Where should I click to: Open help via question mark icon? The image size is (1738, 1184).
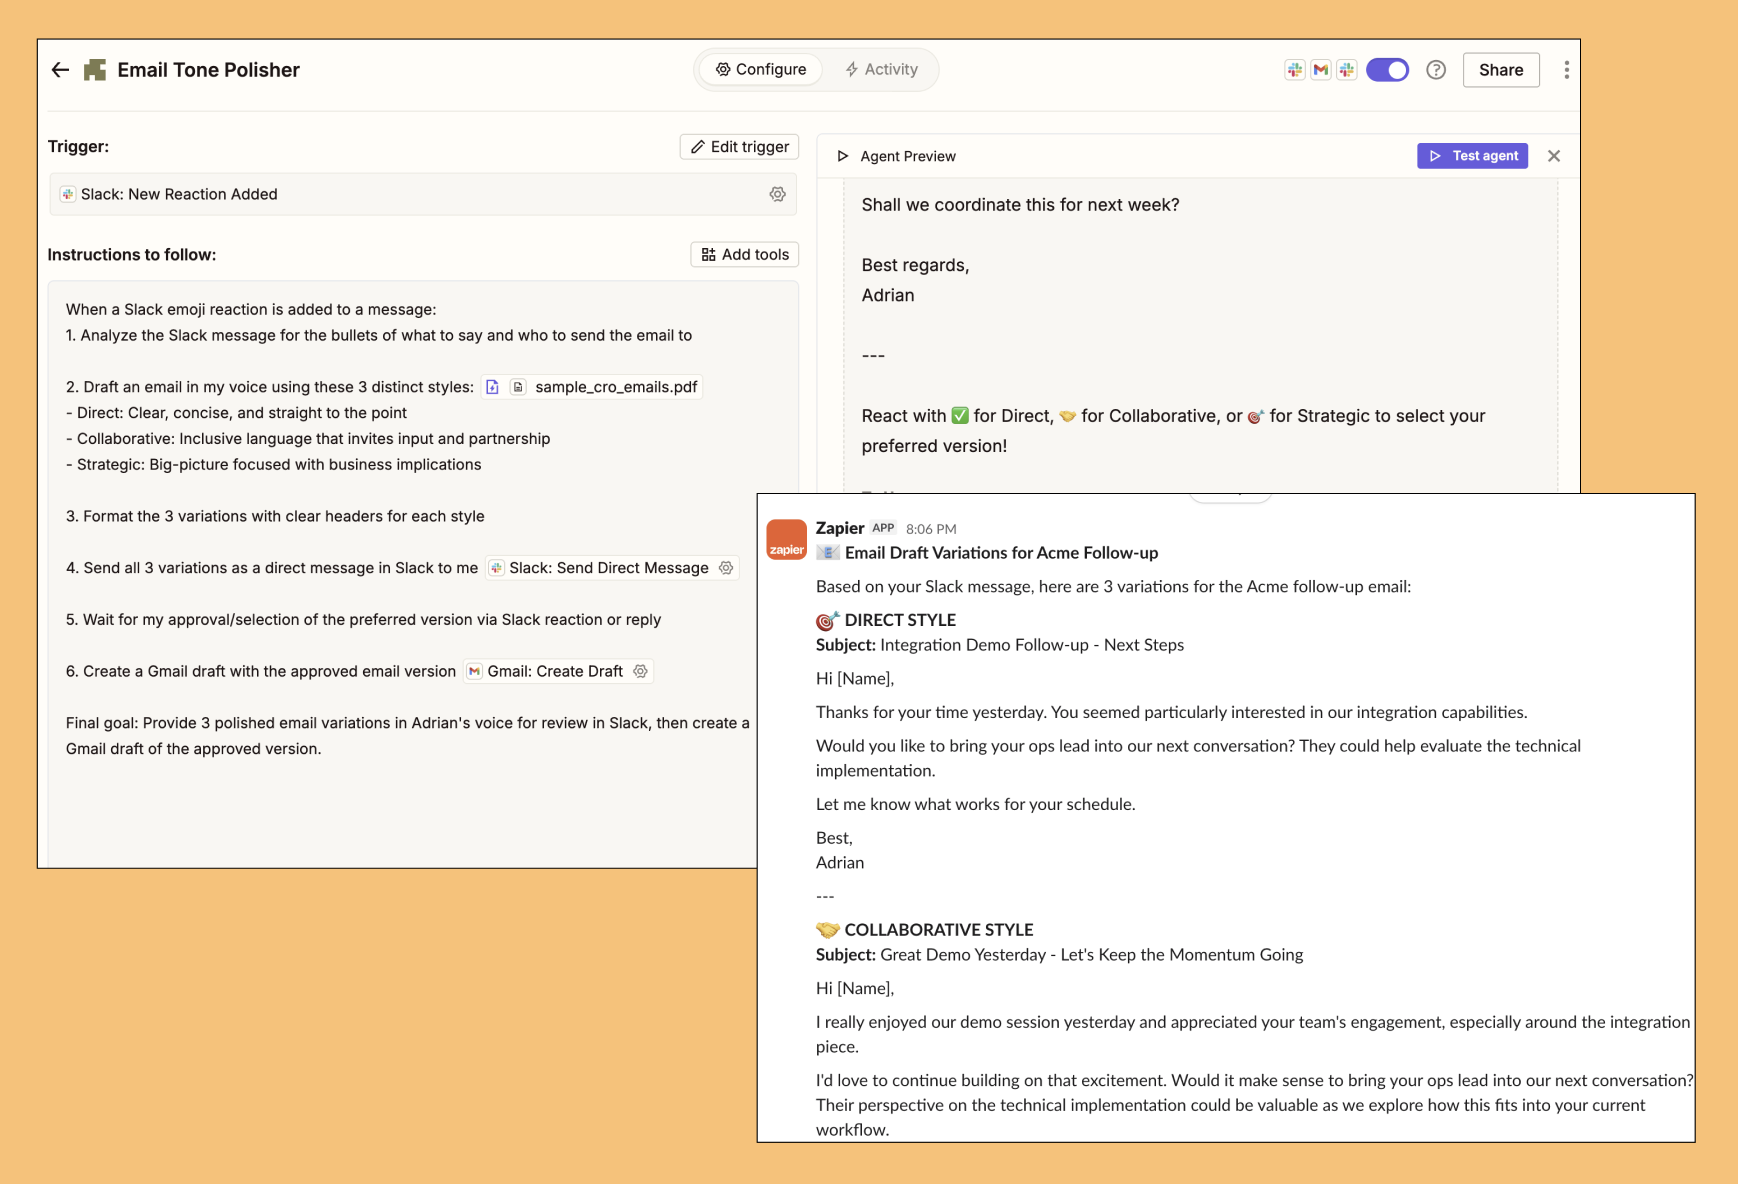coord(1436,70)
